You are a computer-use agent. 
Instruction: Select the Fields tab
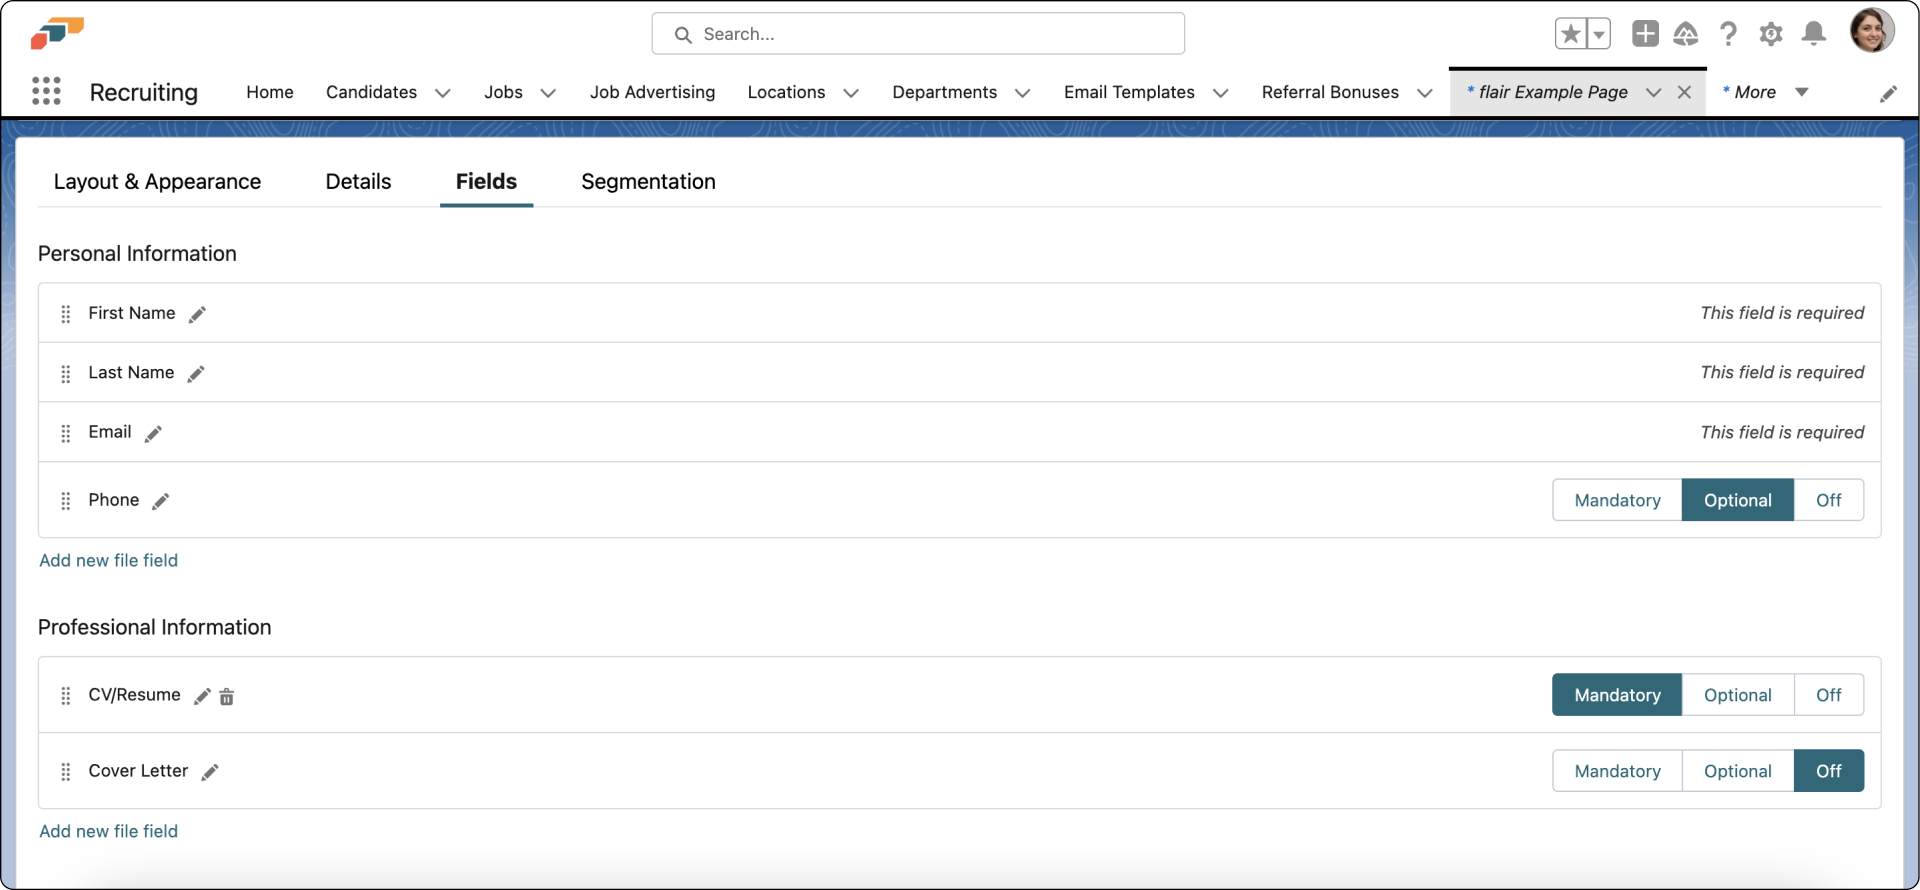pyautogui.click(x=486, y=181)
